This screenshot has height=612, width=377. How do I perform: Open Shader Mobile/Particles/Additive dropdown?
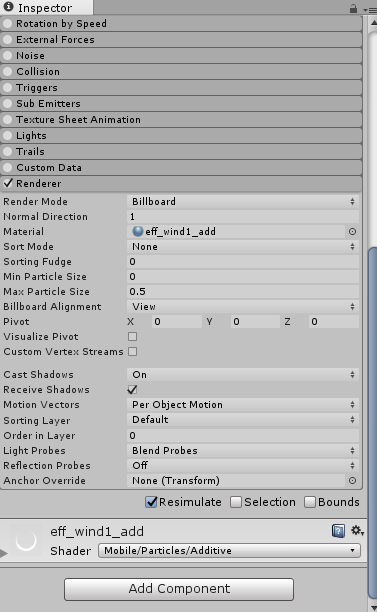click(x=229, y=551)
